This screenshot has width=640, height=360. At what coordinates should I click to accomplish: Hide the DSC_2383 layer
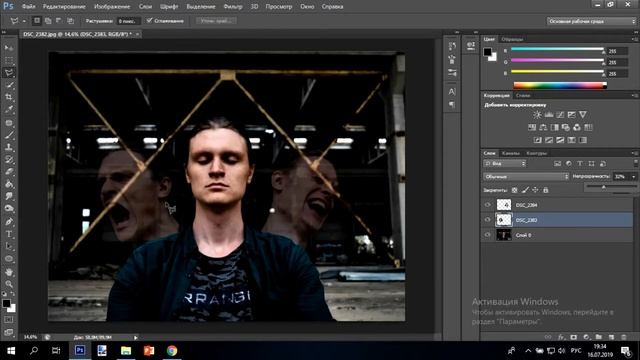coord(487,220)
